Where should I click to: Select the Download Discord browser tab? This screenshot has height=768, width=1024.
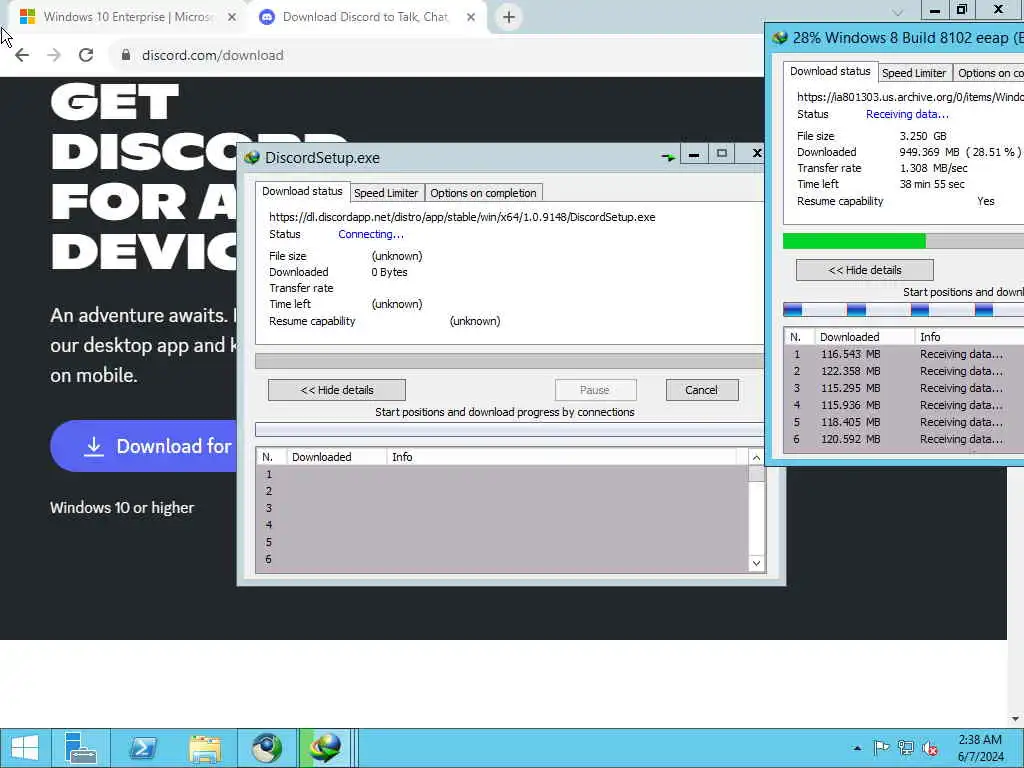[x=367, y=17]
